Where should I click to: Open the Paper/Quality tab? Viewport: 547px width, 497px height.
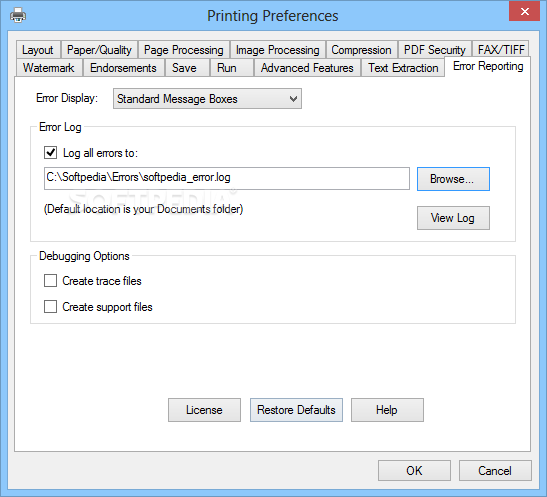[x=99, y=50]
